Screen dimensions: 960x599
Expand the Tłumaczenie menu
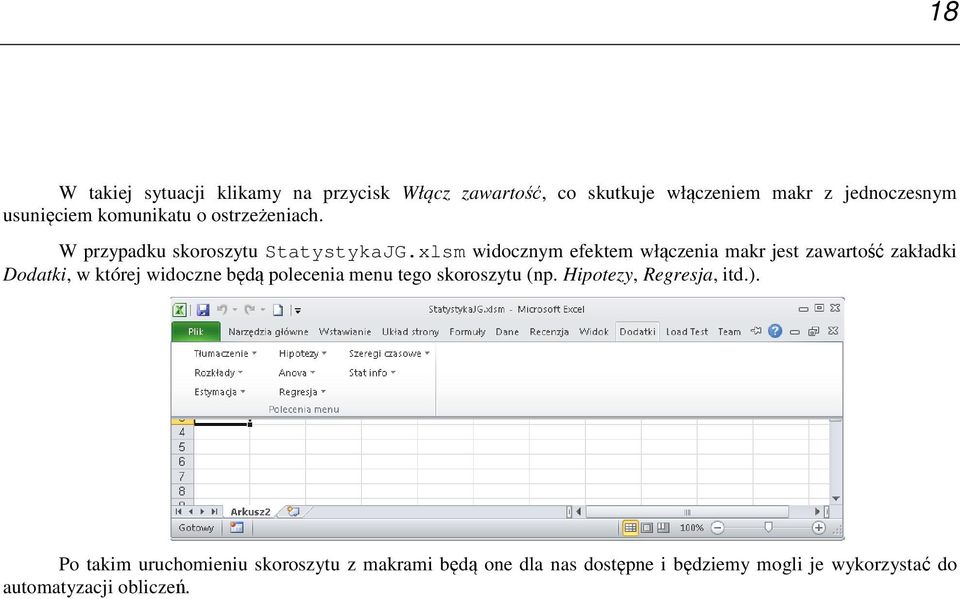[225, 353]
